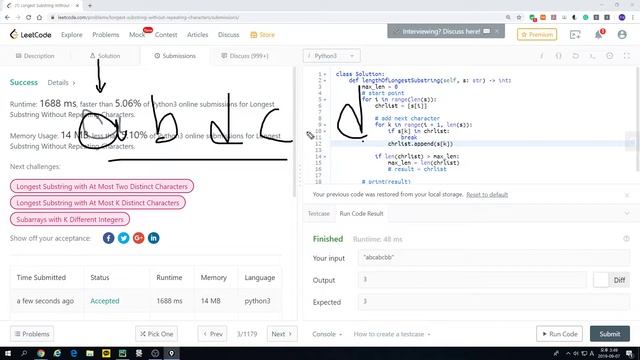Open File Explorer from the taskbar

[x=90, y=353]
